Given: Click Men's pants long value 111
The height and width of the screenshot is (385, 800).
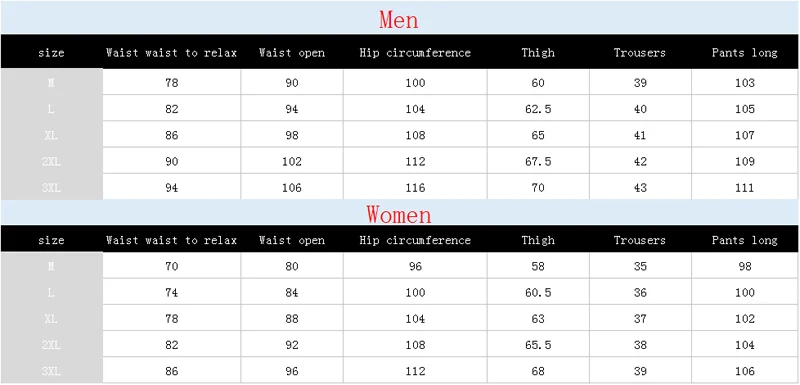Looking at the screenshot, I should (745, 188).
